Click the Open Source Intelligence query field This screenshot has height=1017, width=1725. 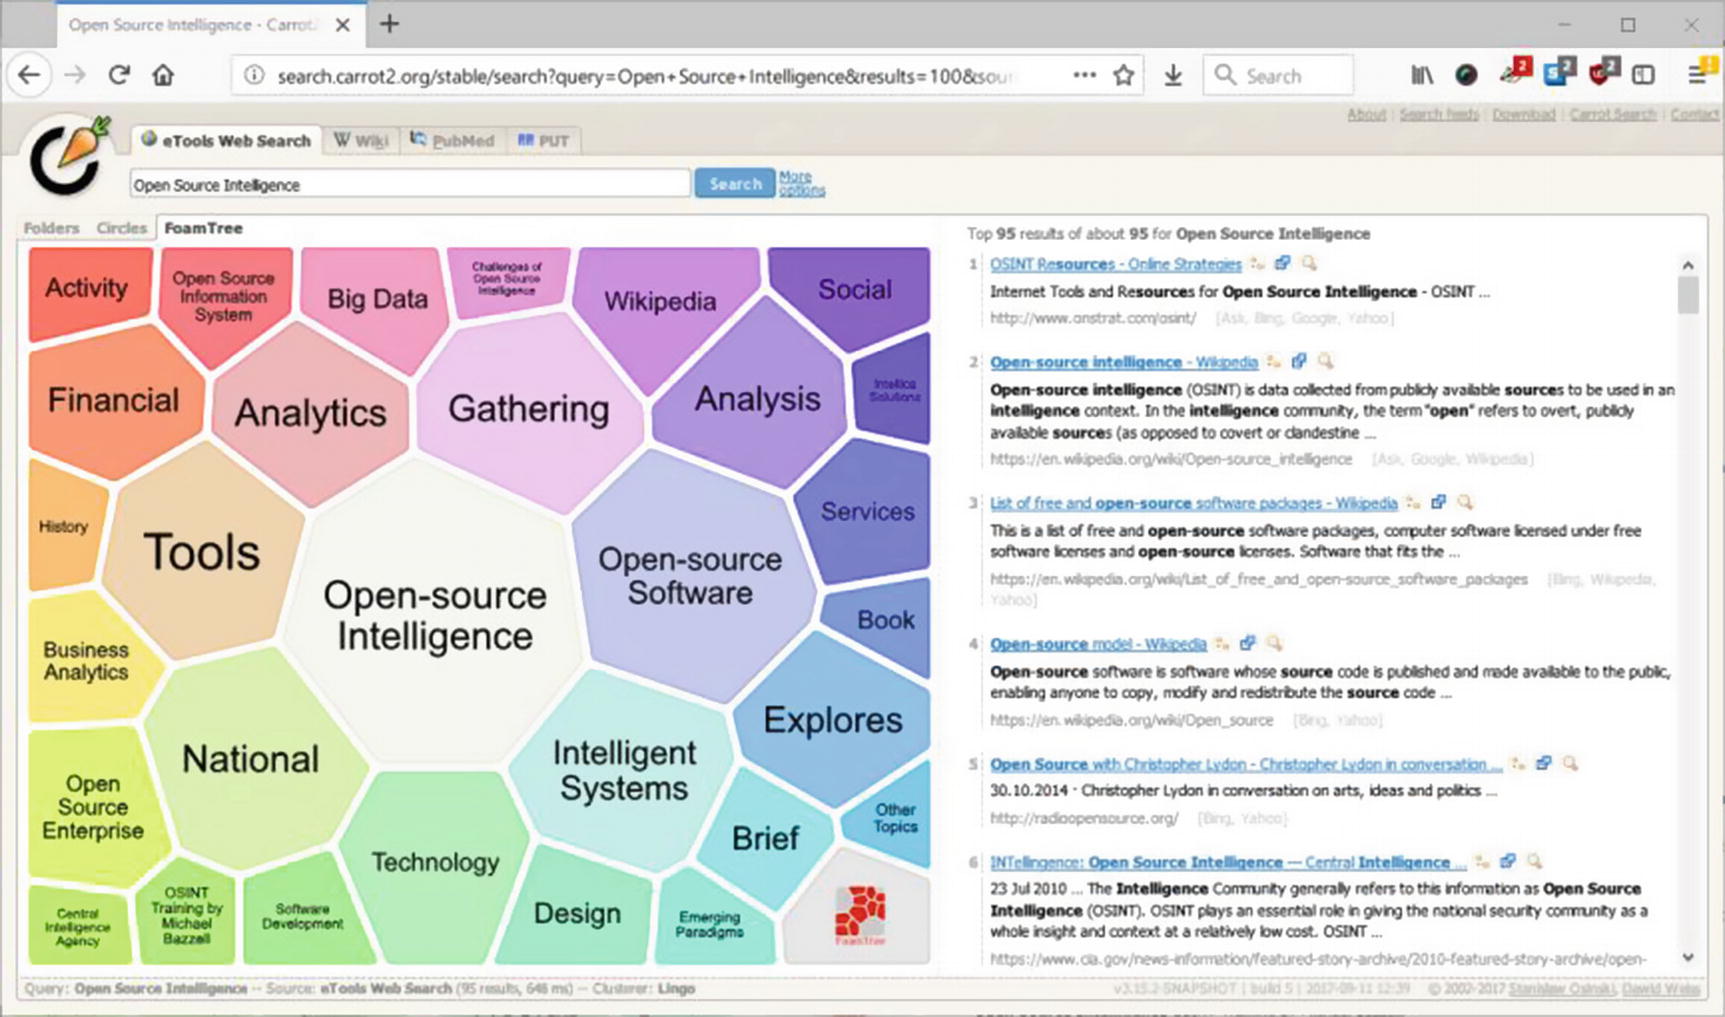[x=409, y=184]
